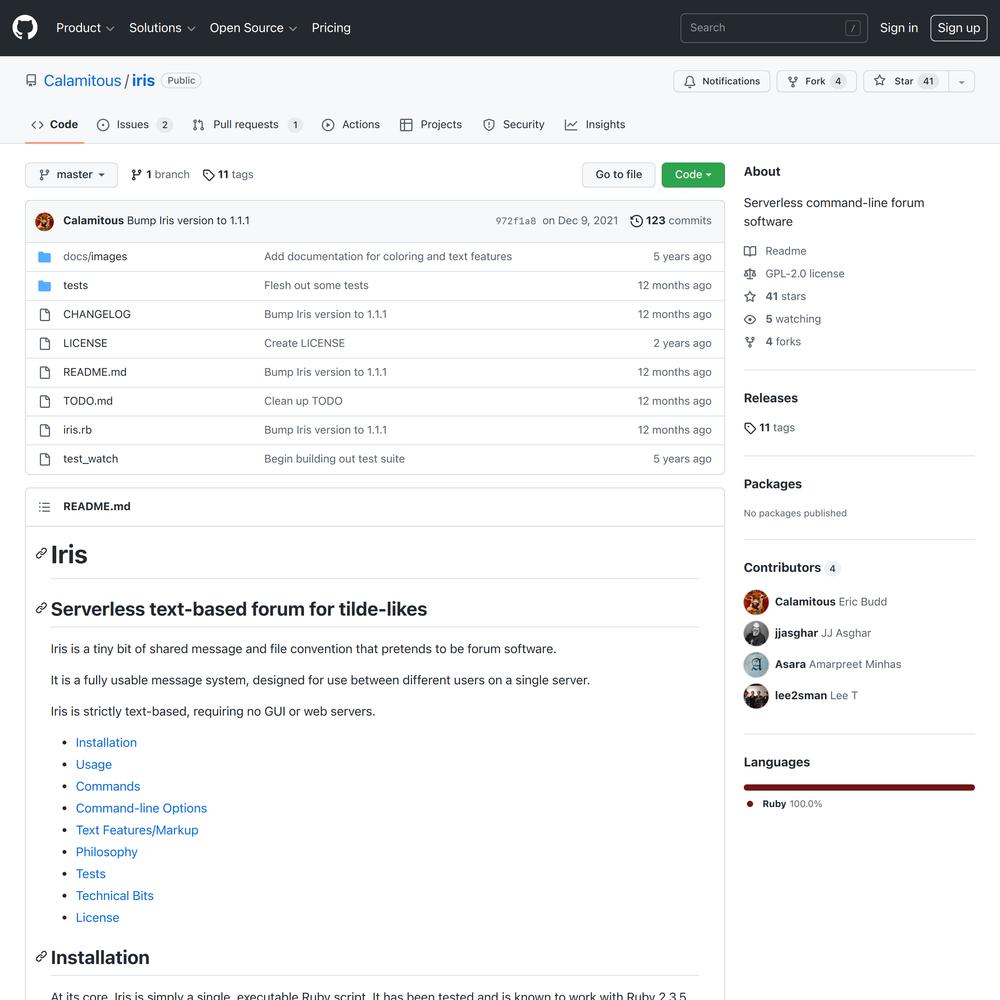Viewport: 1000px width, 1000px height.
Task: Click the Command-line Options link
Action: click(x=142, y=809)
